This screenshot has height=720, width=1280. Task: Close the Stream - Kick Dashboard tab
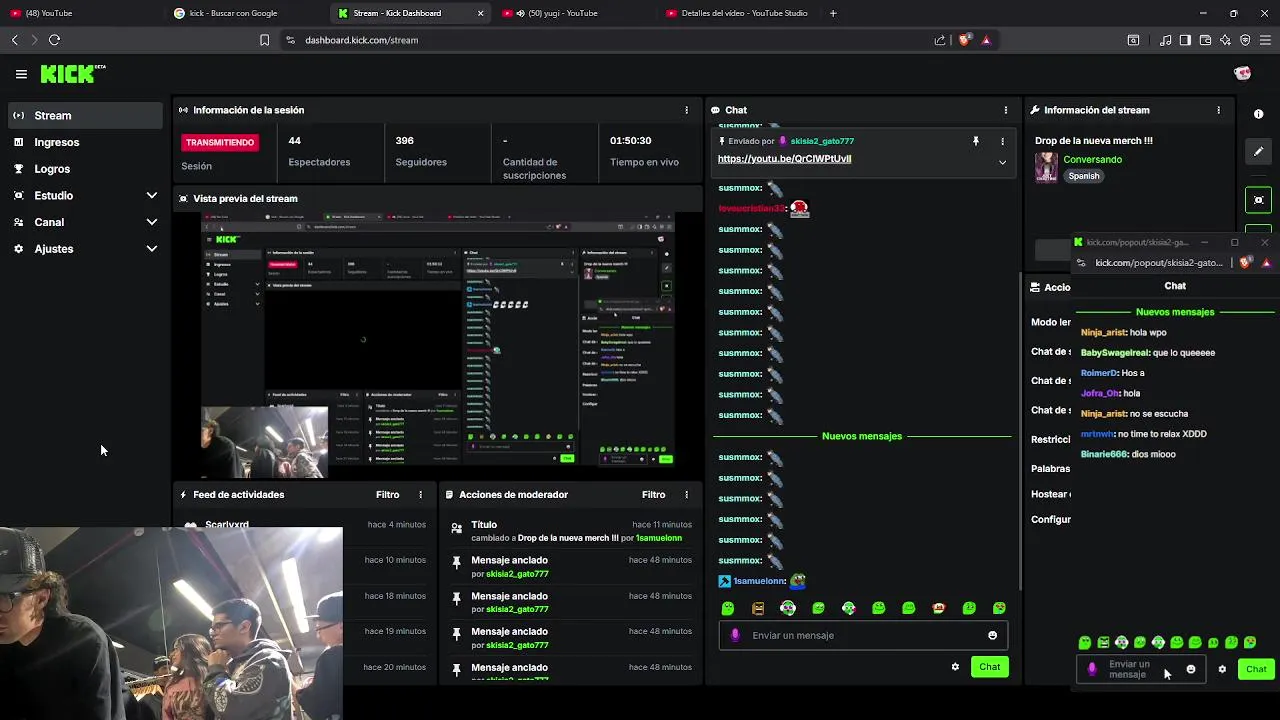481,13
